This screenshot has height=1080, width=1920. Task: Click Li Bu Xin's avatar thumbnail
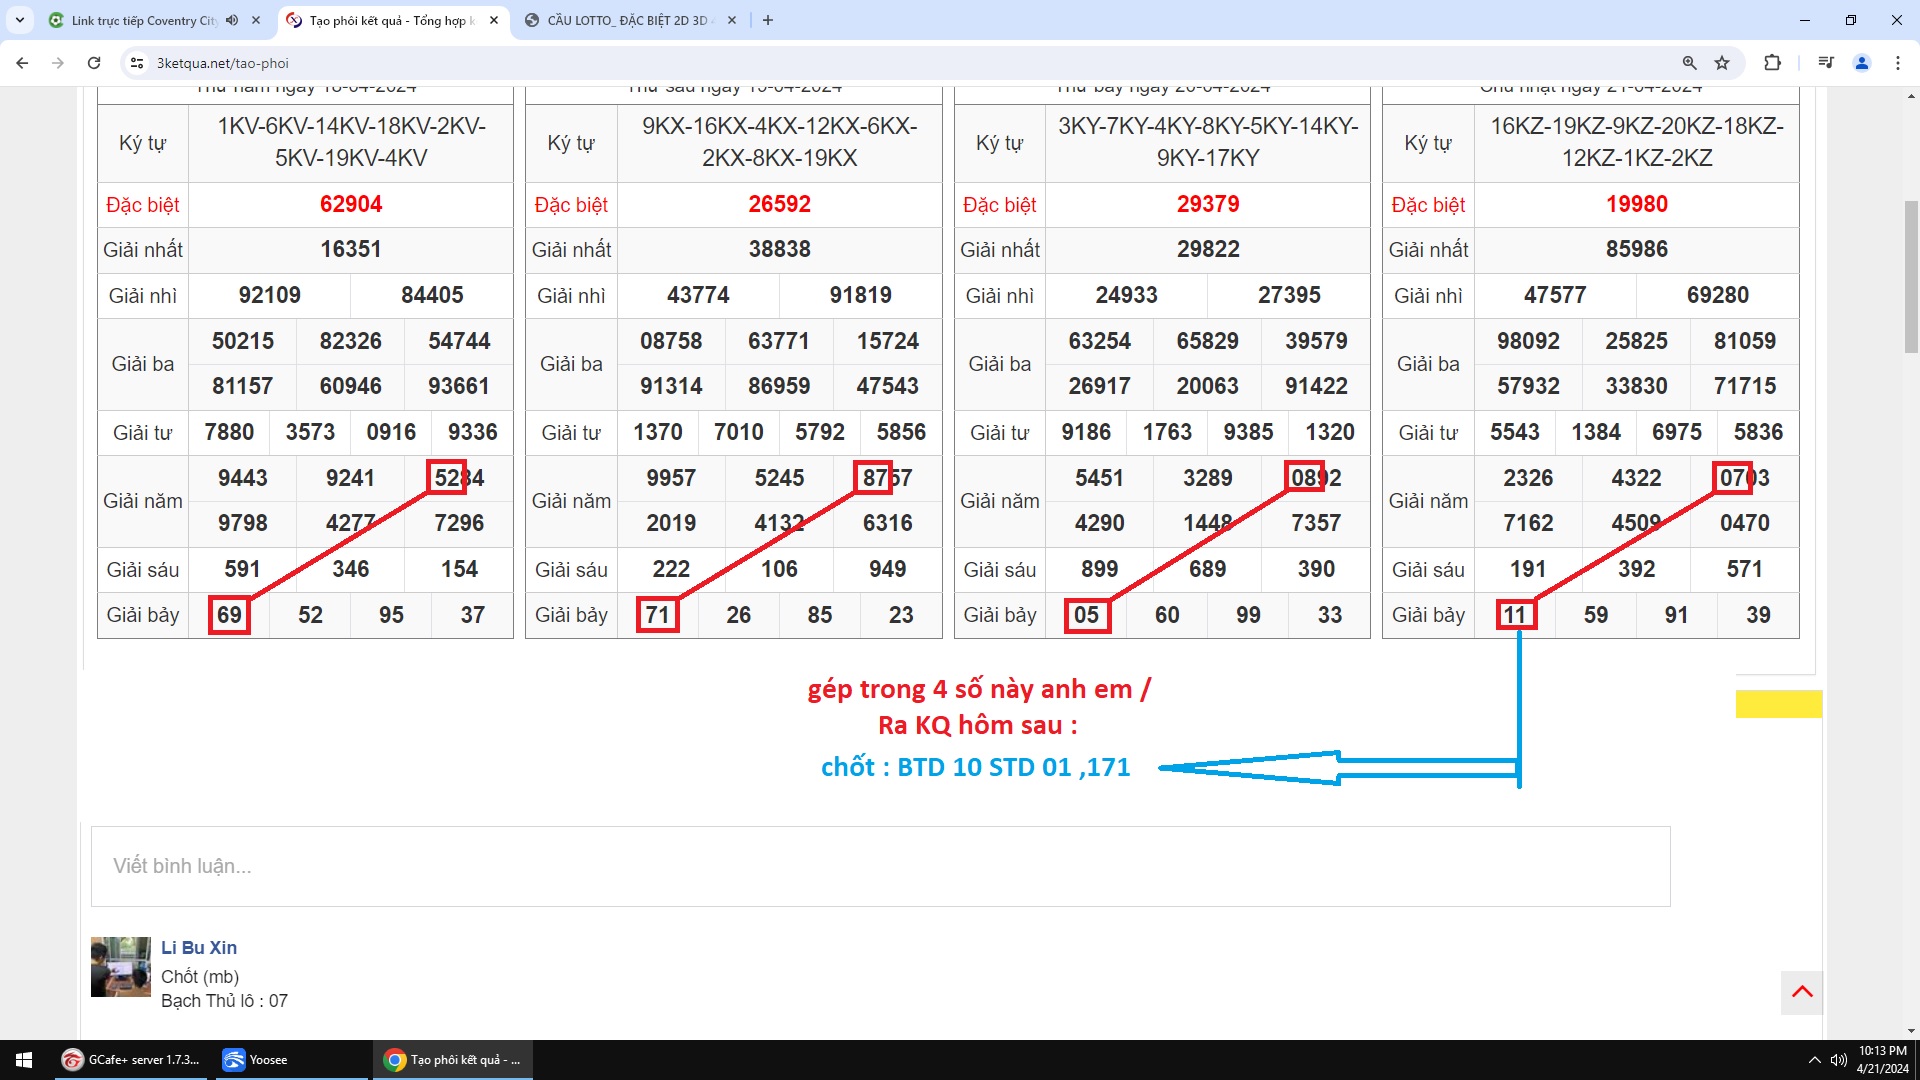(120, 967)
